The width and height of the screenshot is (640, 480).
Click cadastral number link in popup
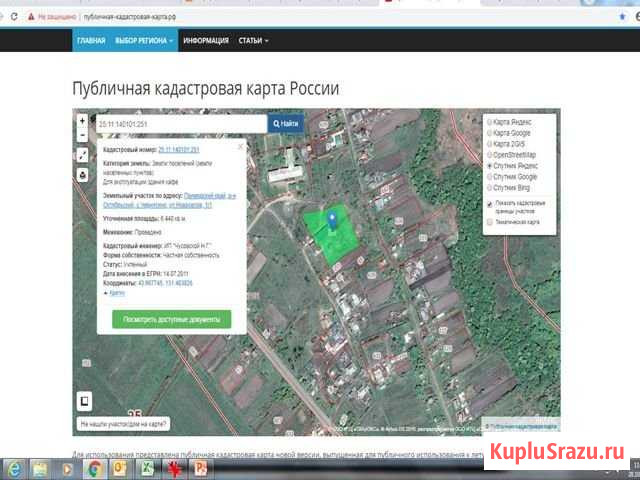[x=179, y=150]
